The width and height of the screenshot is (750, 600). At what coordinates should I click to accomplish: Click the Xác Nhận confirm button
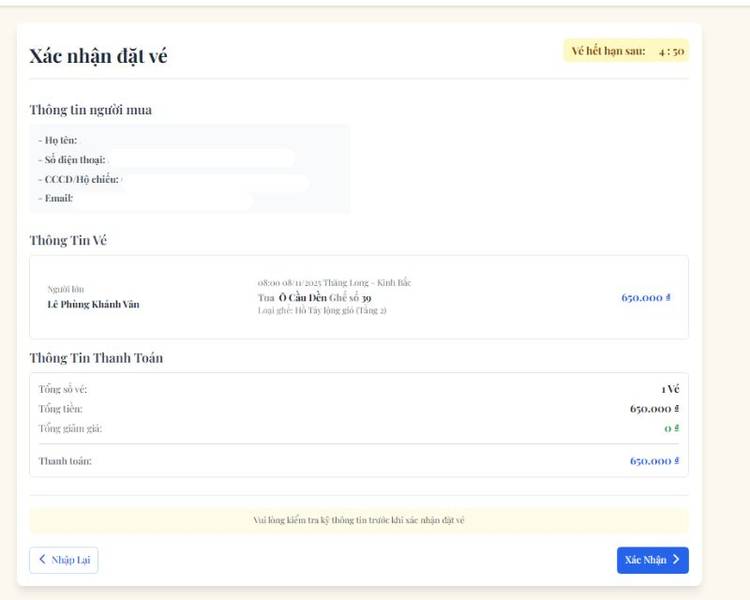[x=652, y=560]
